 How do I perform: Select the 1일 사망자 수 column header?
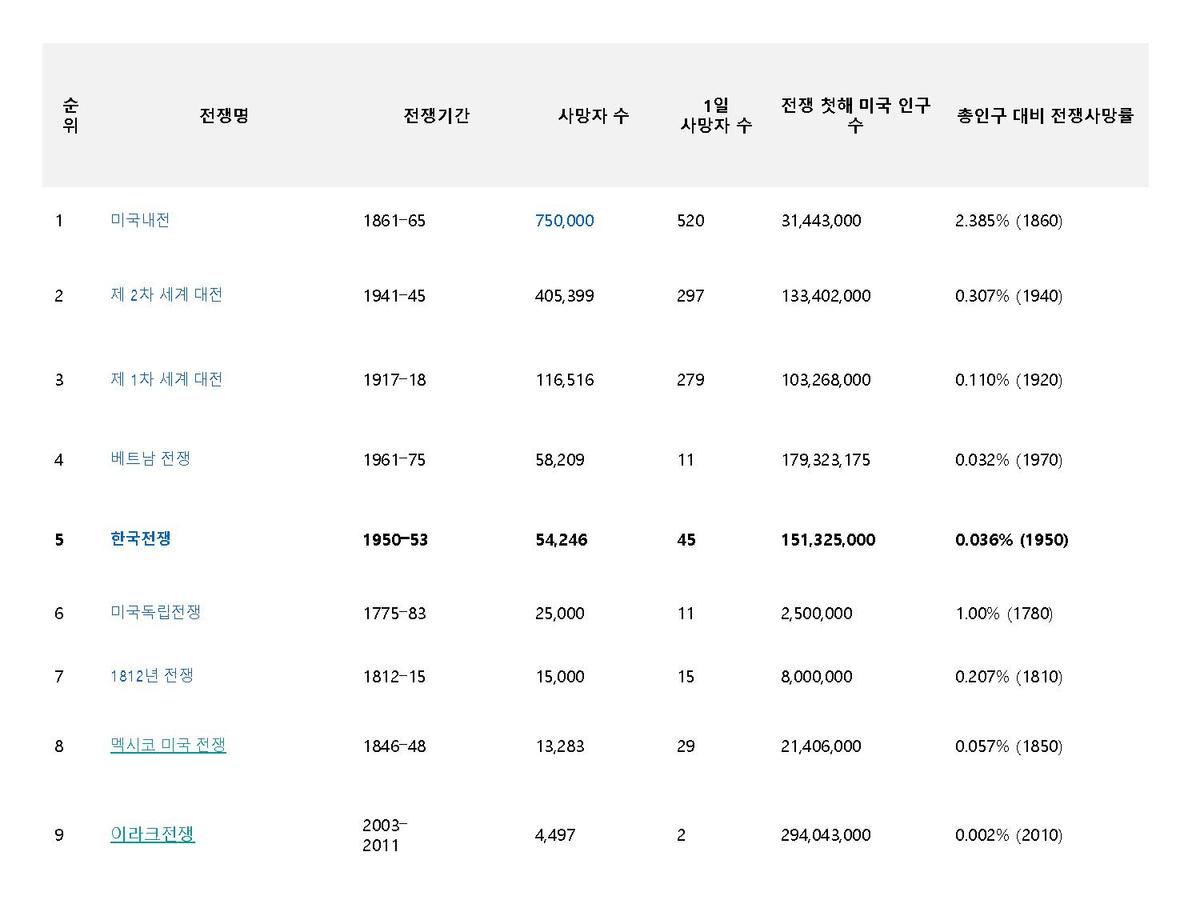[x=716, y=116]
